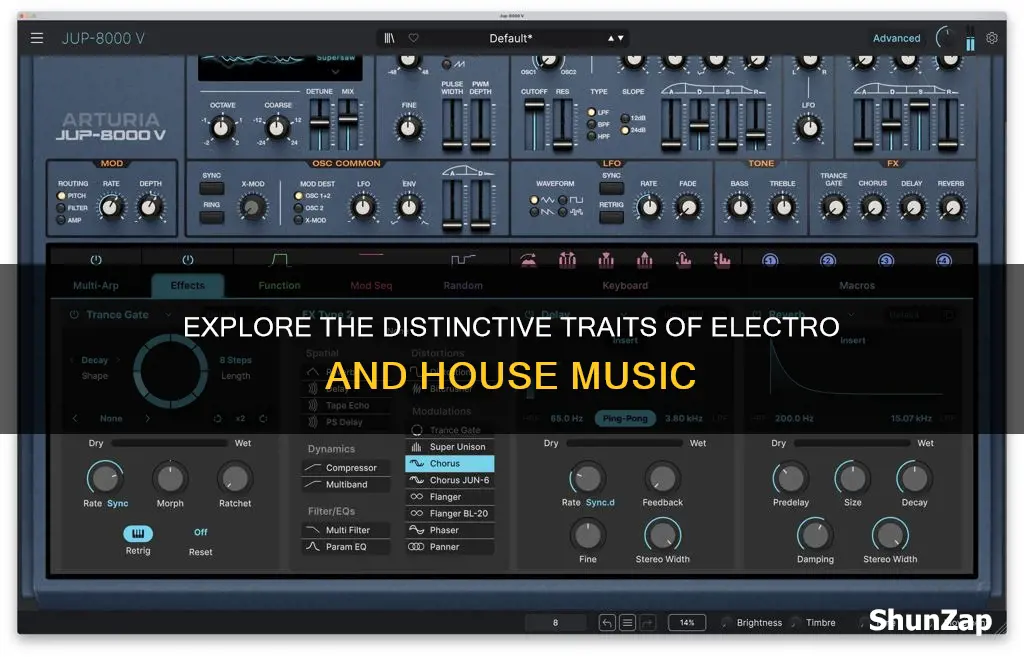Favorite the preset with the heart icon
Viewport: 1024px width, 657px height.
pyautogui.click(x=413, y=39)
